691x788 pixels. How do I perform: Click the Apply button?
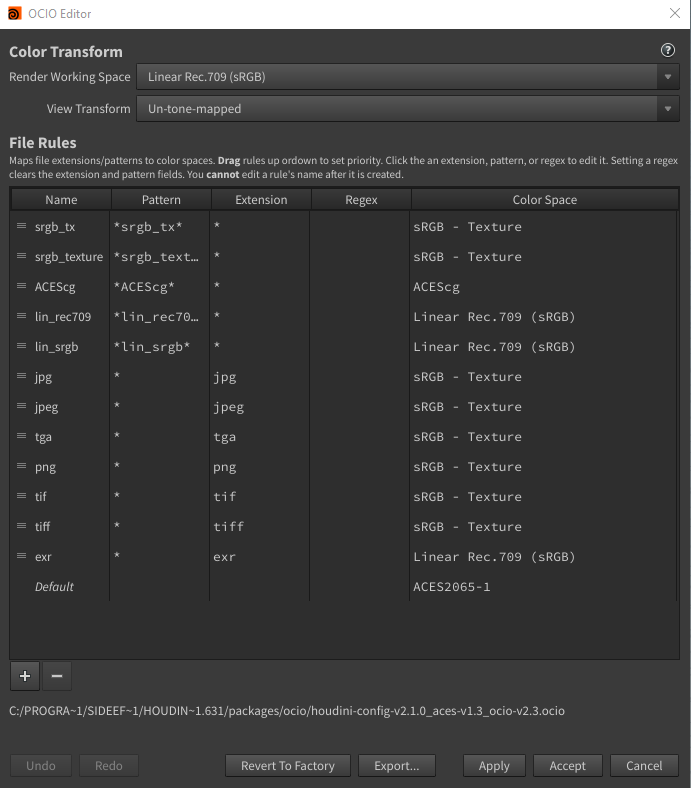pyautogui.click(x=494, y=765)
